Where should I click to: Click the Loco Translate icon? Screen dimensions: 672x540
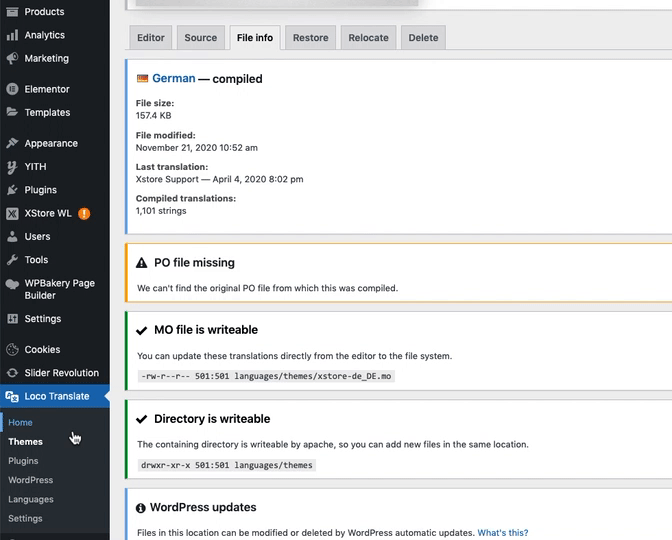pyautogui.click(x=12, y=397)
